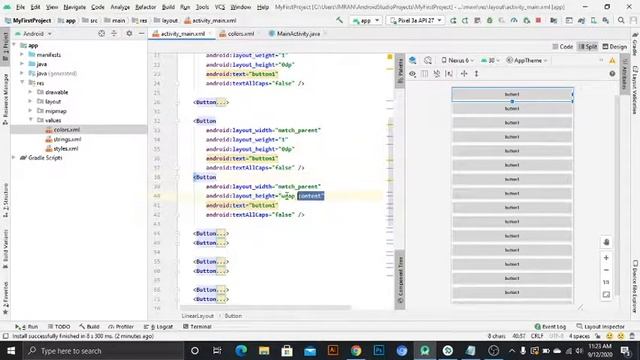Open the VCS menu

(x=220, y=7)
